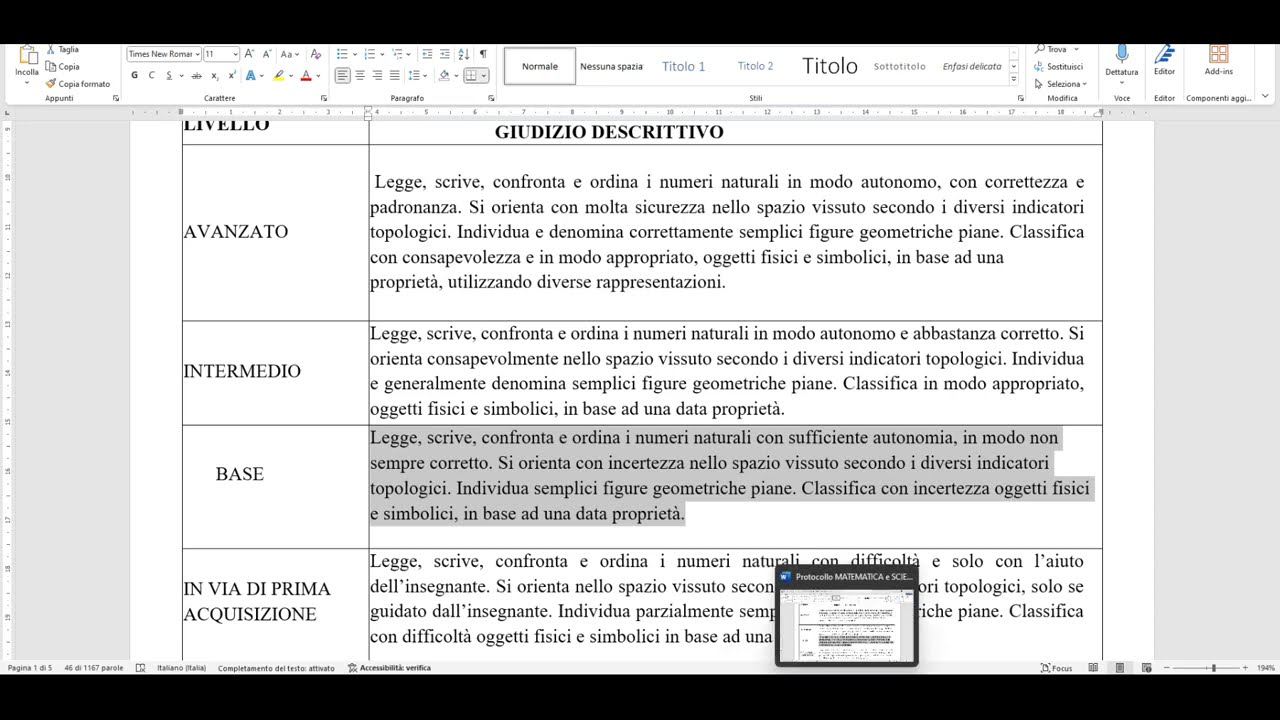Toggle show paragraph marks pilcrow
Viewport: 1280px width, 720px height.
(x=483, y=54)
